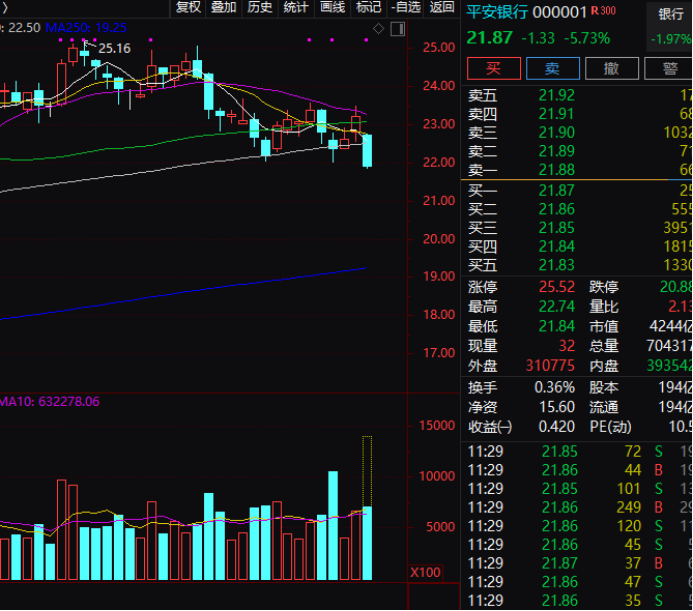
Task: Click the 卖 (sell) button
Action: [552, 68]
